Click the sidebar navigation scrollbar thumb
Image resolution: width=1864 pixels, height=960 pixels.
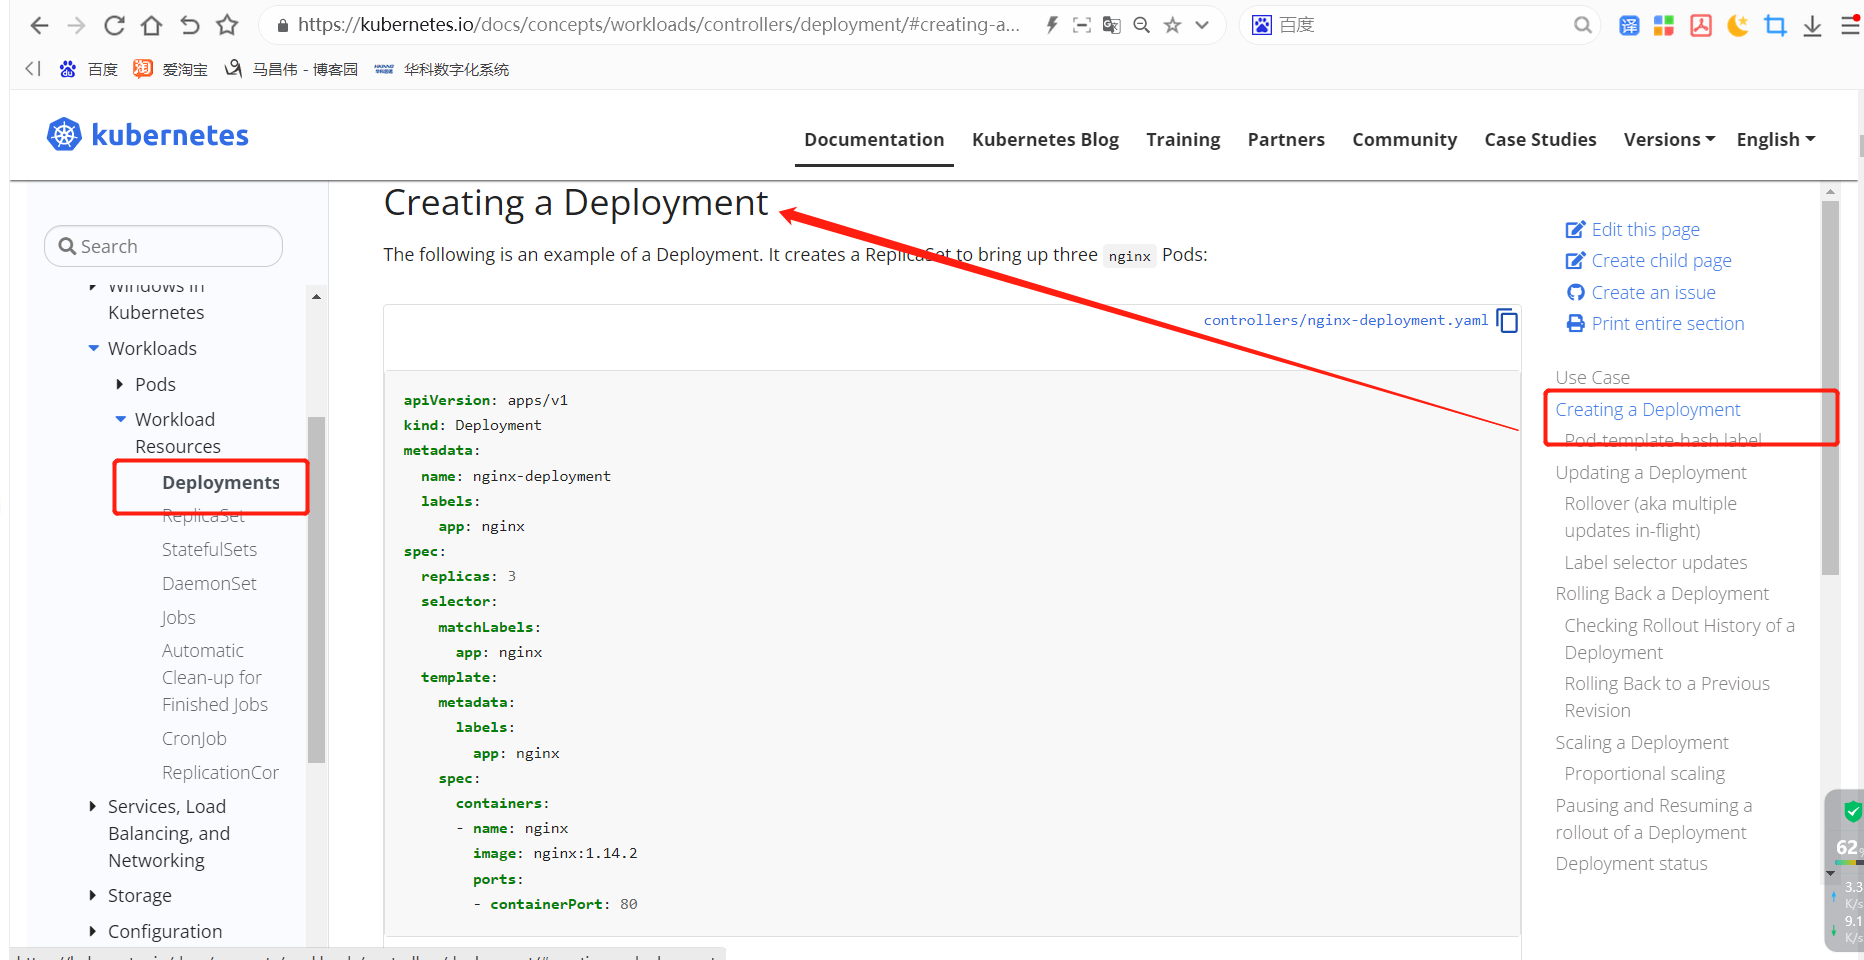316,589
